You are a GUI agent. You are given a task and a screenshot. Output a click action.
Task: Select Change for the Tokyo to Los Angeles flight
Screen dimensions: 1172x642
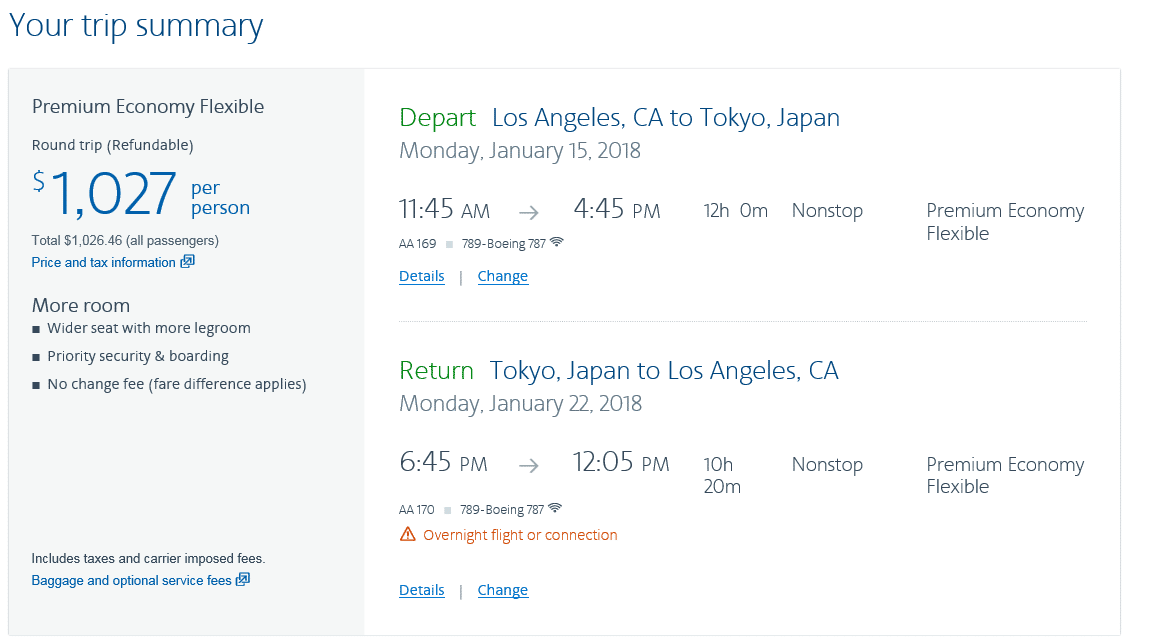pos(502,590)
